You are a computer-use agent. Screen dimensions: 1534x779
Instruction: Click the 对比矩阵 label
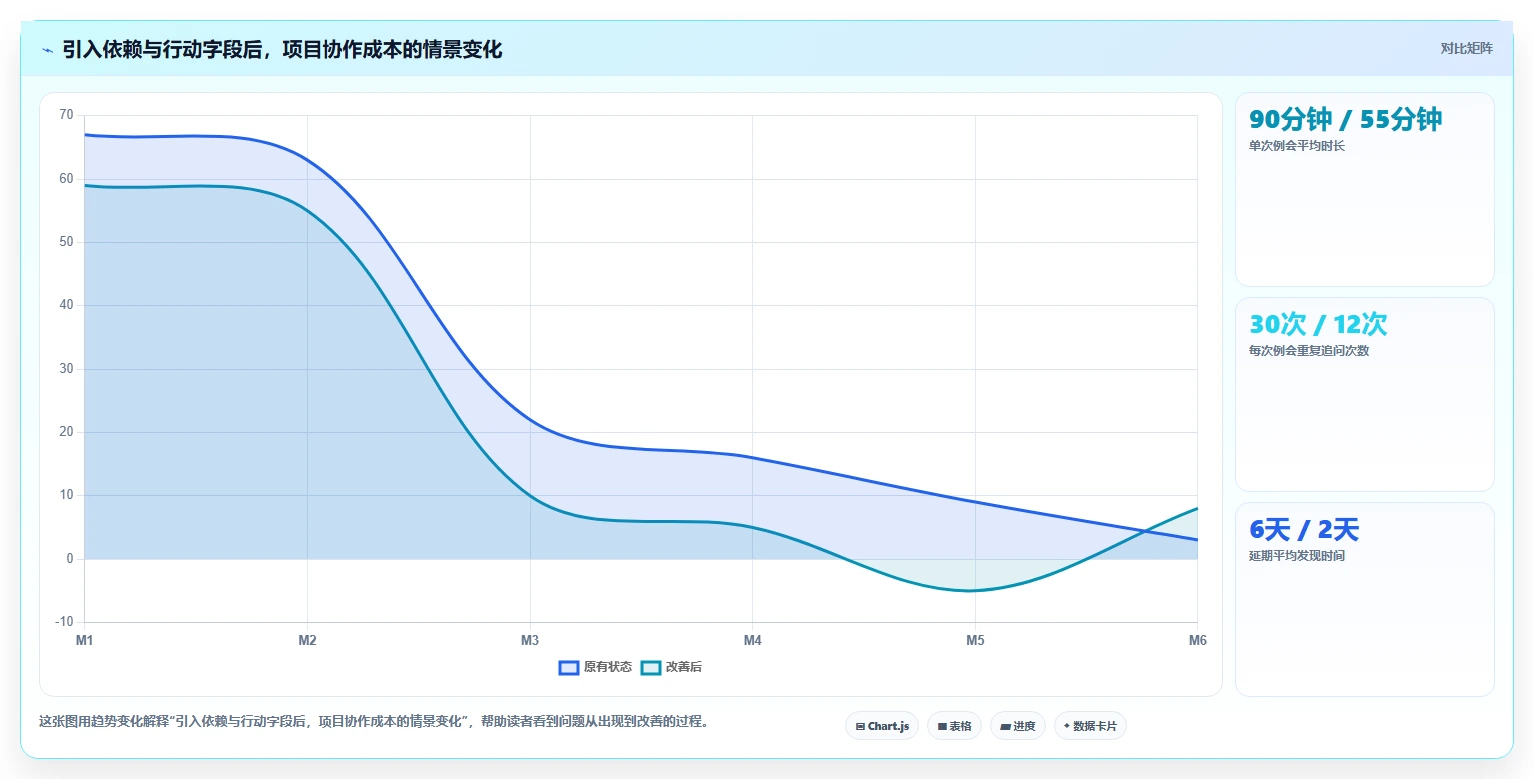pos(1466,48)
